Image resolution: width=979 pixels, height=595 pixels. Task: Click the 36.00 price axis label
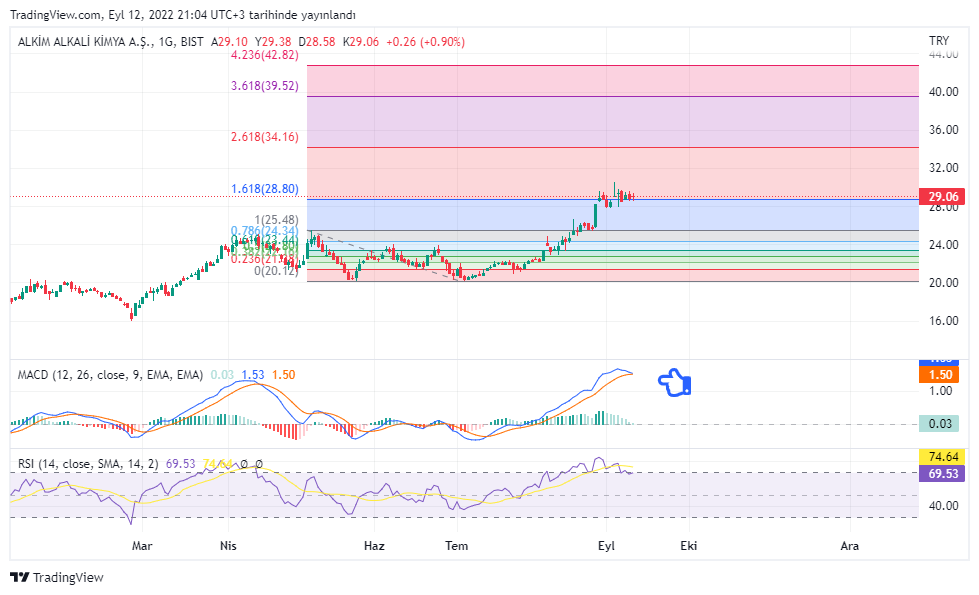coord(943,130)
